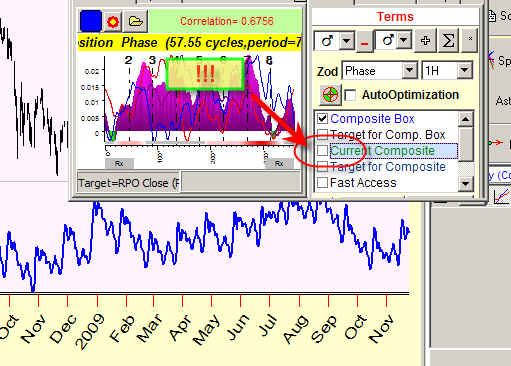Click the first Mars planet symbol box
511x366 pixels.
[327, 41]
